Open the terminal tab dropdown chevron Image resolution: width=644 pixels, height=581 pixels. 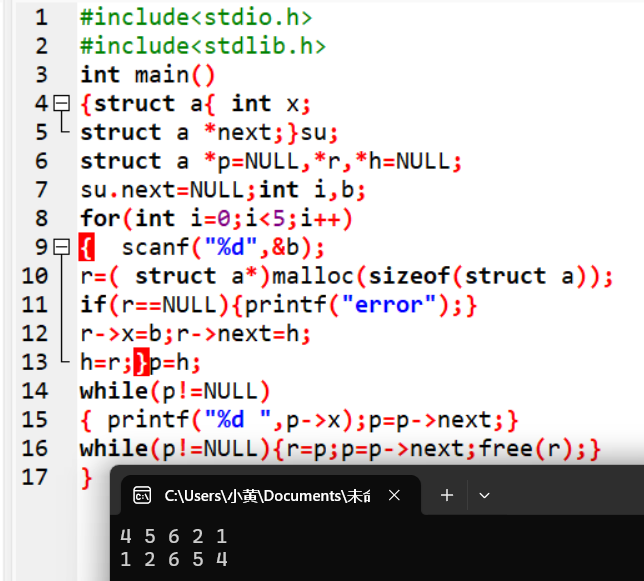tap(484, 496)
